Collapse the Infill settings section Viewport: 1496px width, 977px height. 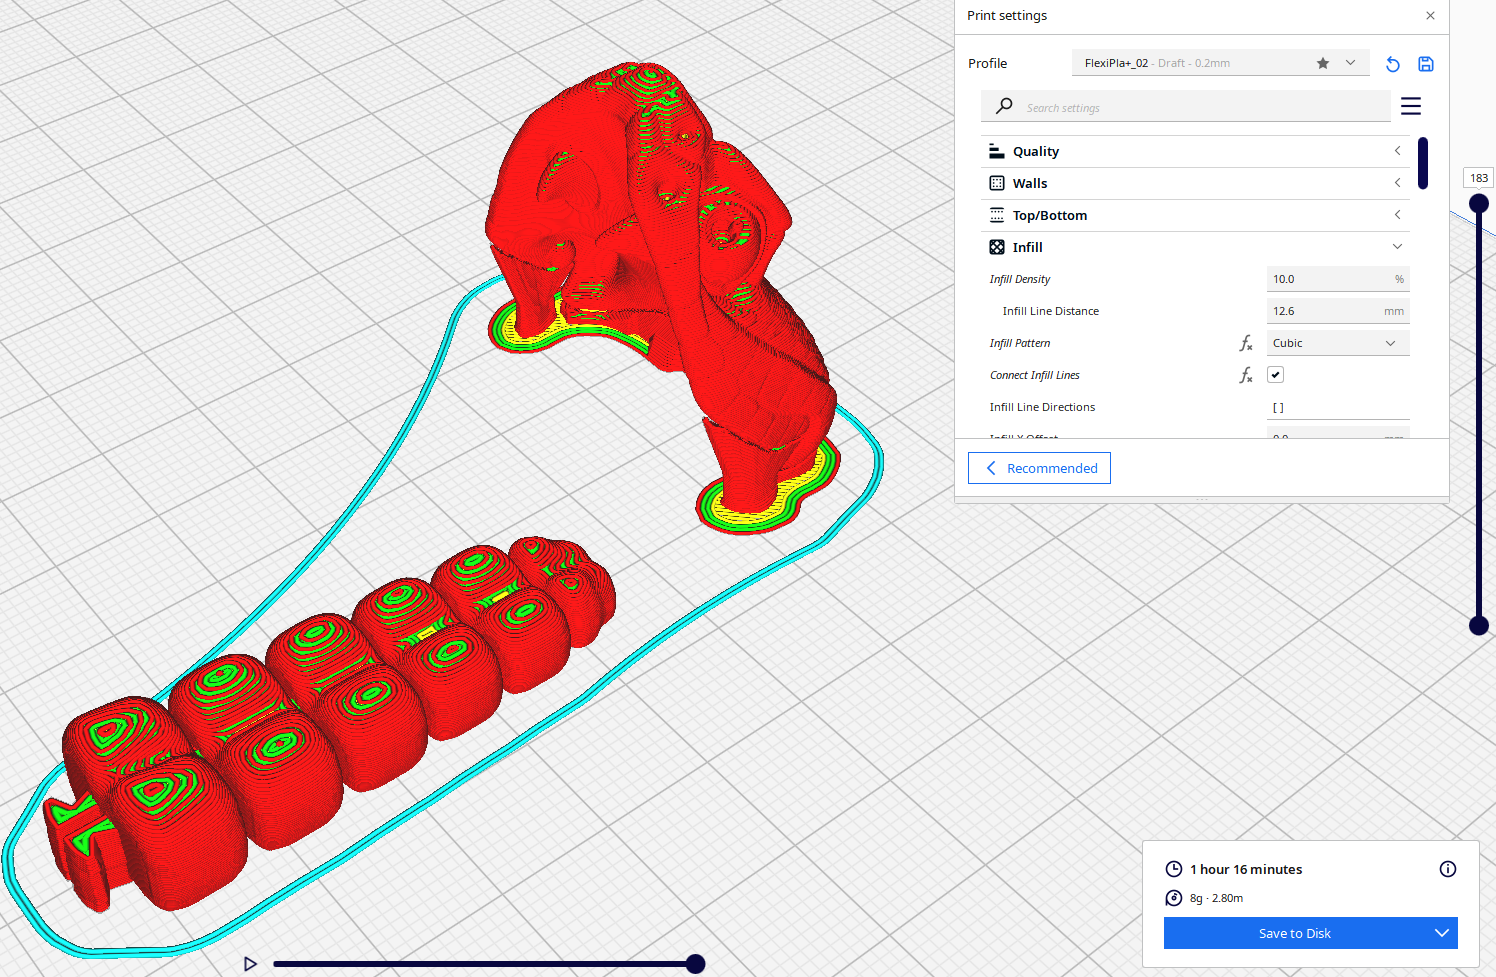[x=1397, y=246]
